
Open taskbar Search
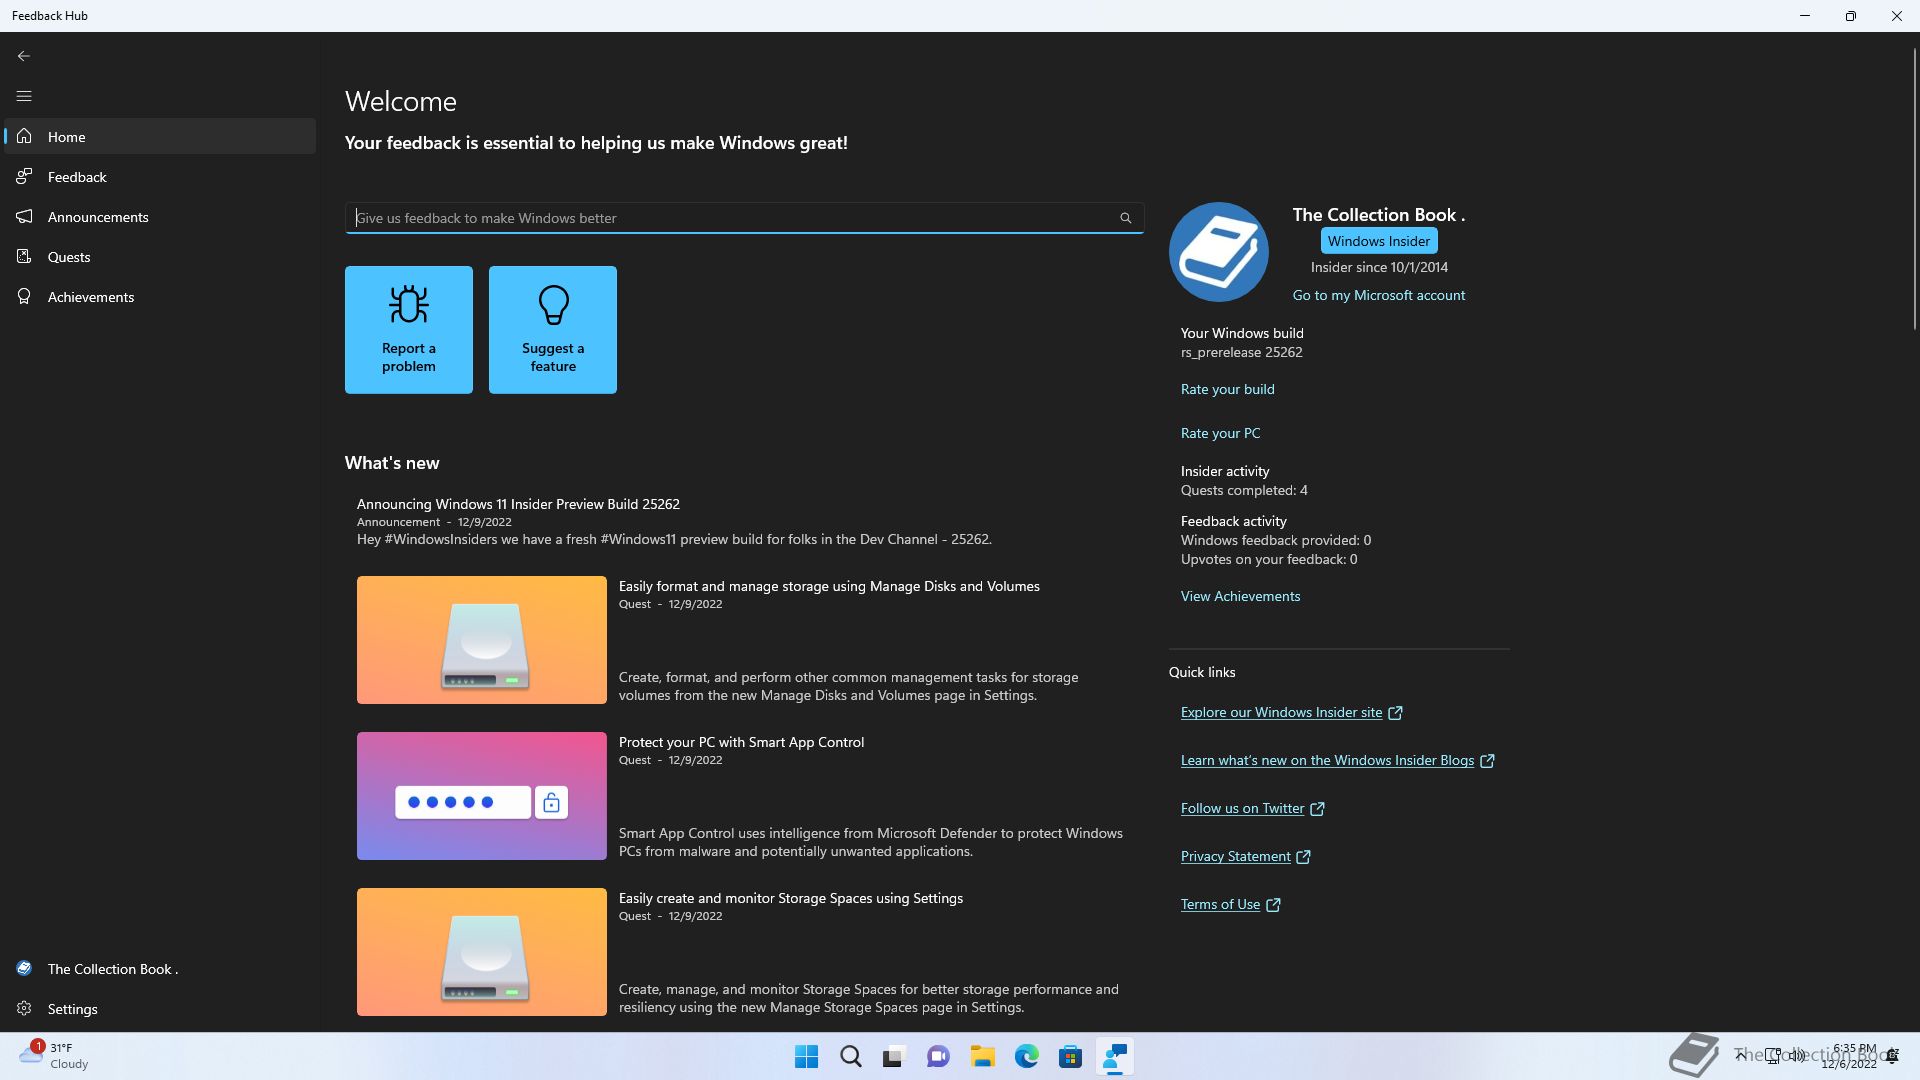click(x=851, y=1057)
